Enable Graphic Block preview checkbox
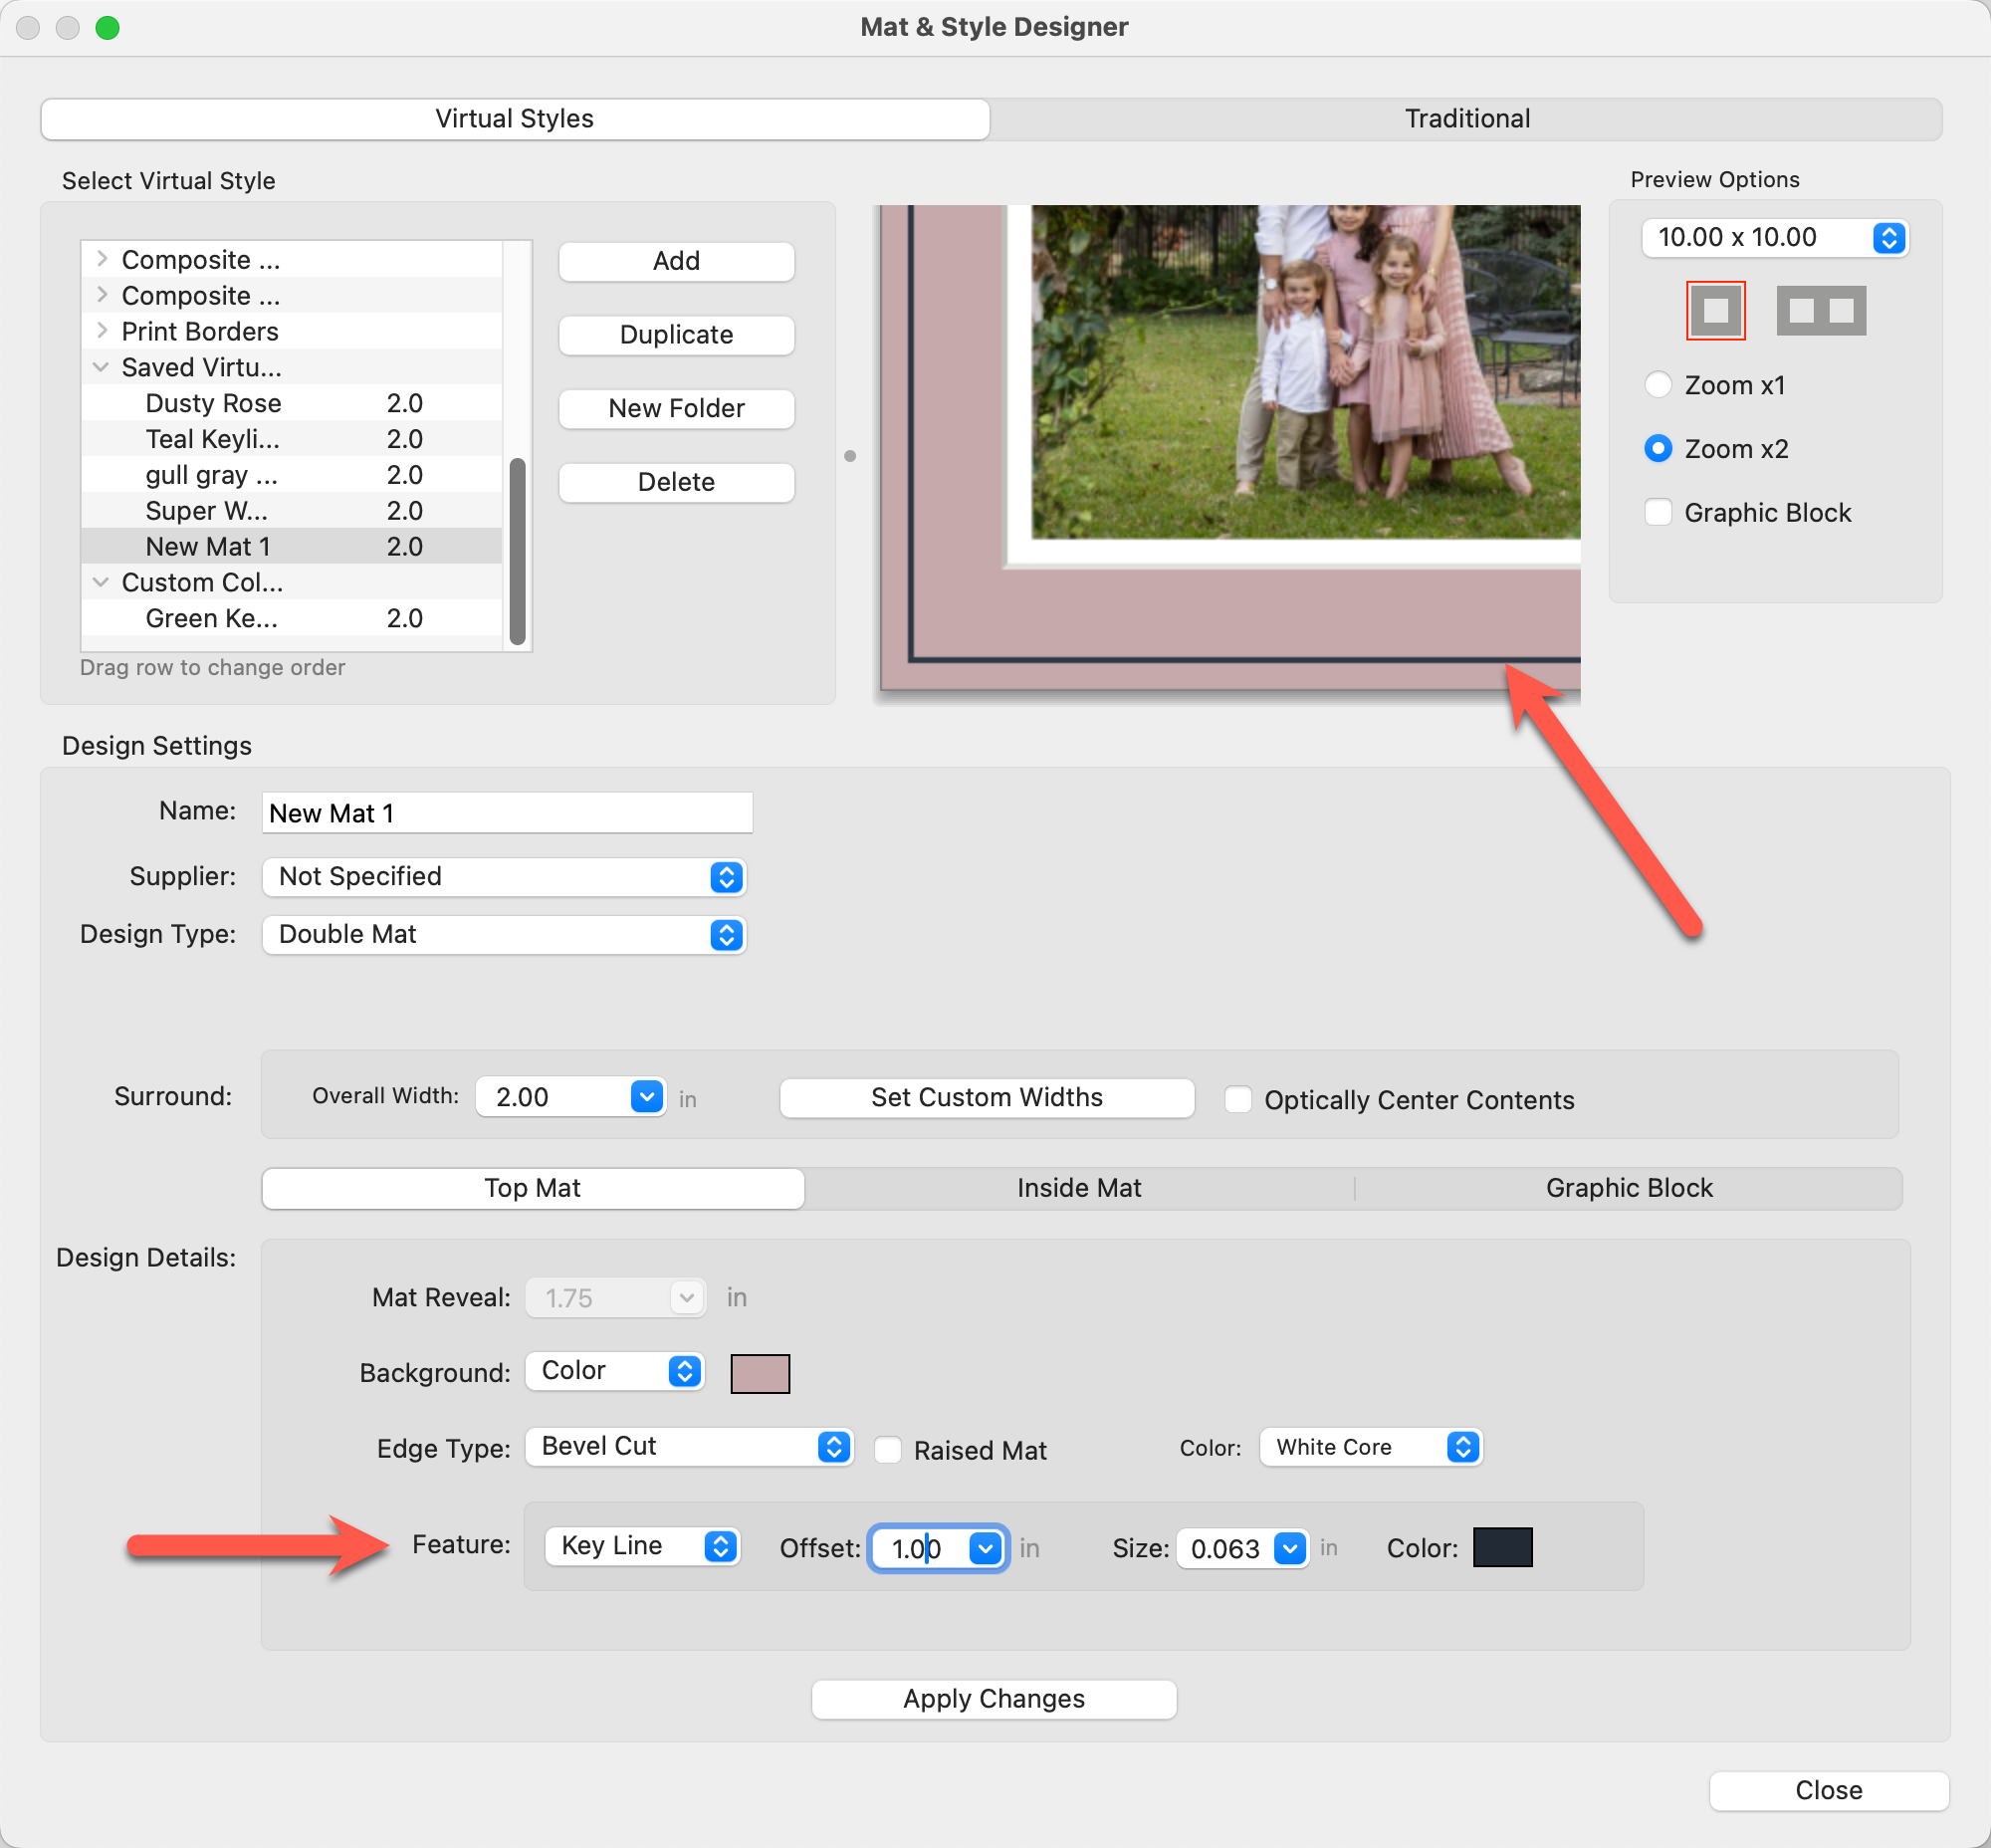 1658,513
